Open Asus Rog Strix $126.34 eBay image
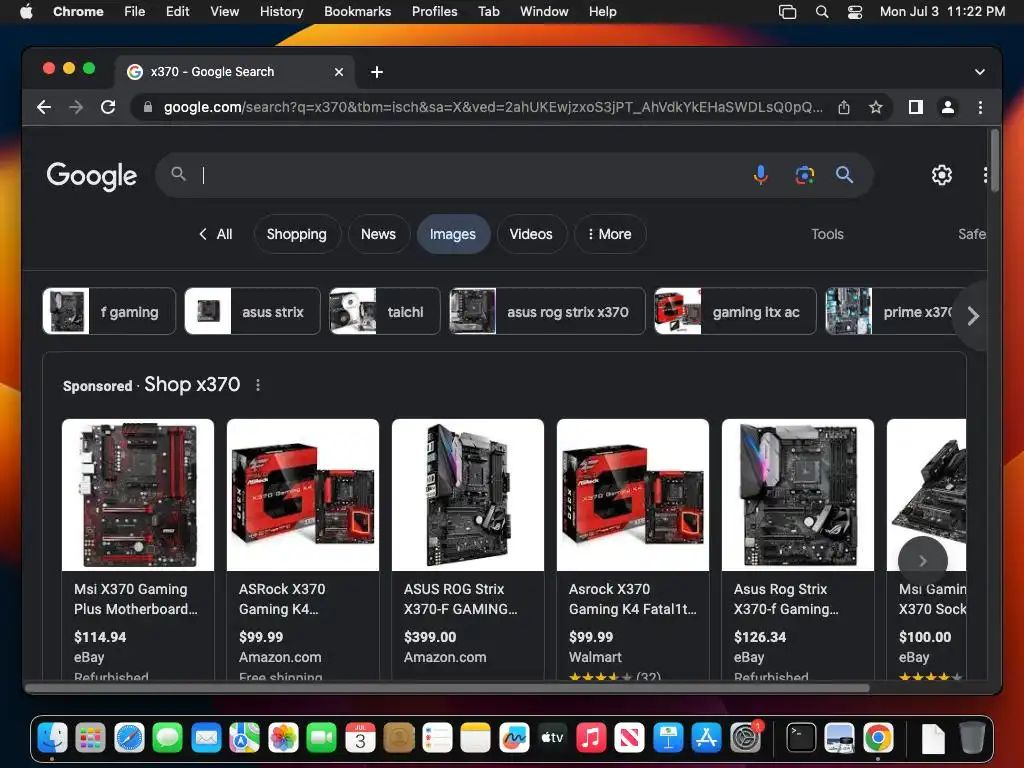 coord(797,495)
